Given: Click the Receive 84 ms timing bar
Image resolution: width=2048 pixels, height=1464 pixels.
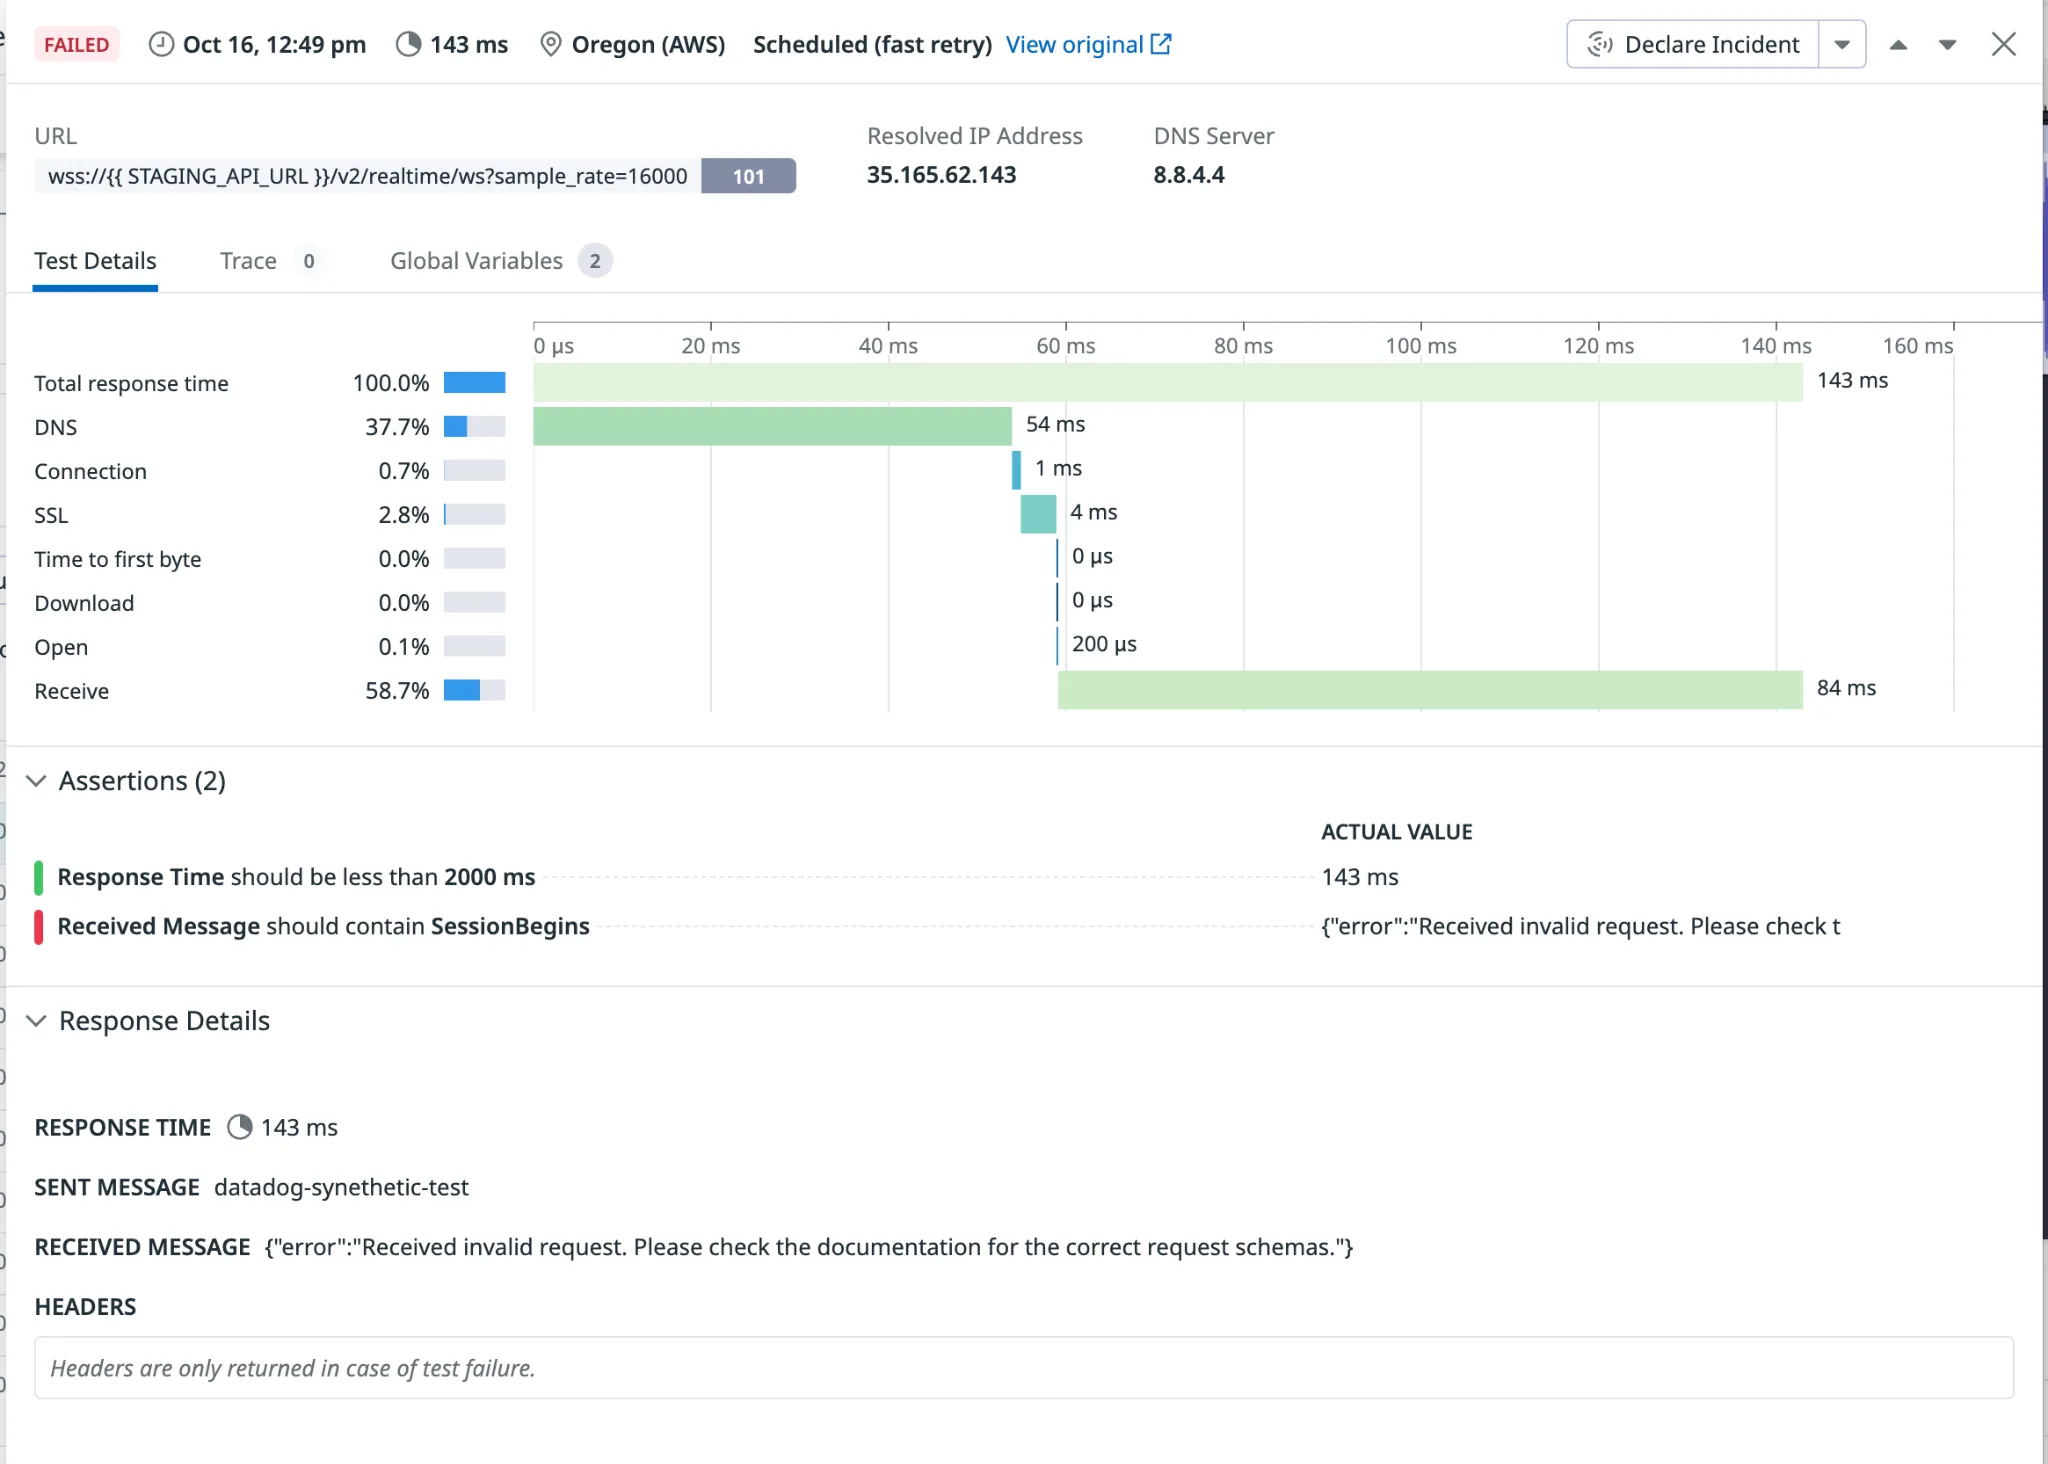Looking at the screenshot, I should [x=1430, y=690].
